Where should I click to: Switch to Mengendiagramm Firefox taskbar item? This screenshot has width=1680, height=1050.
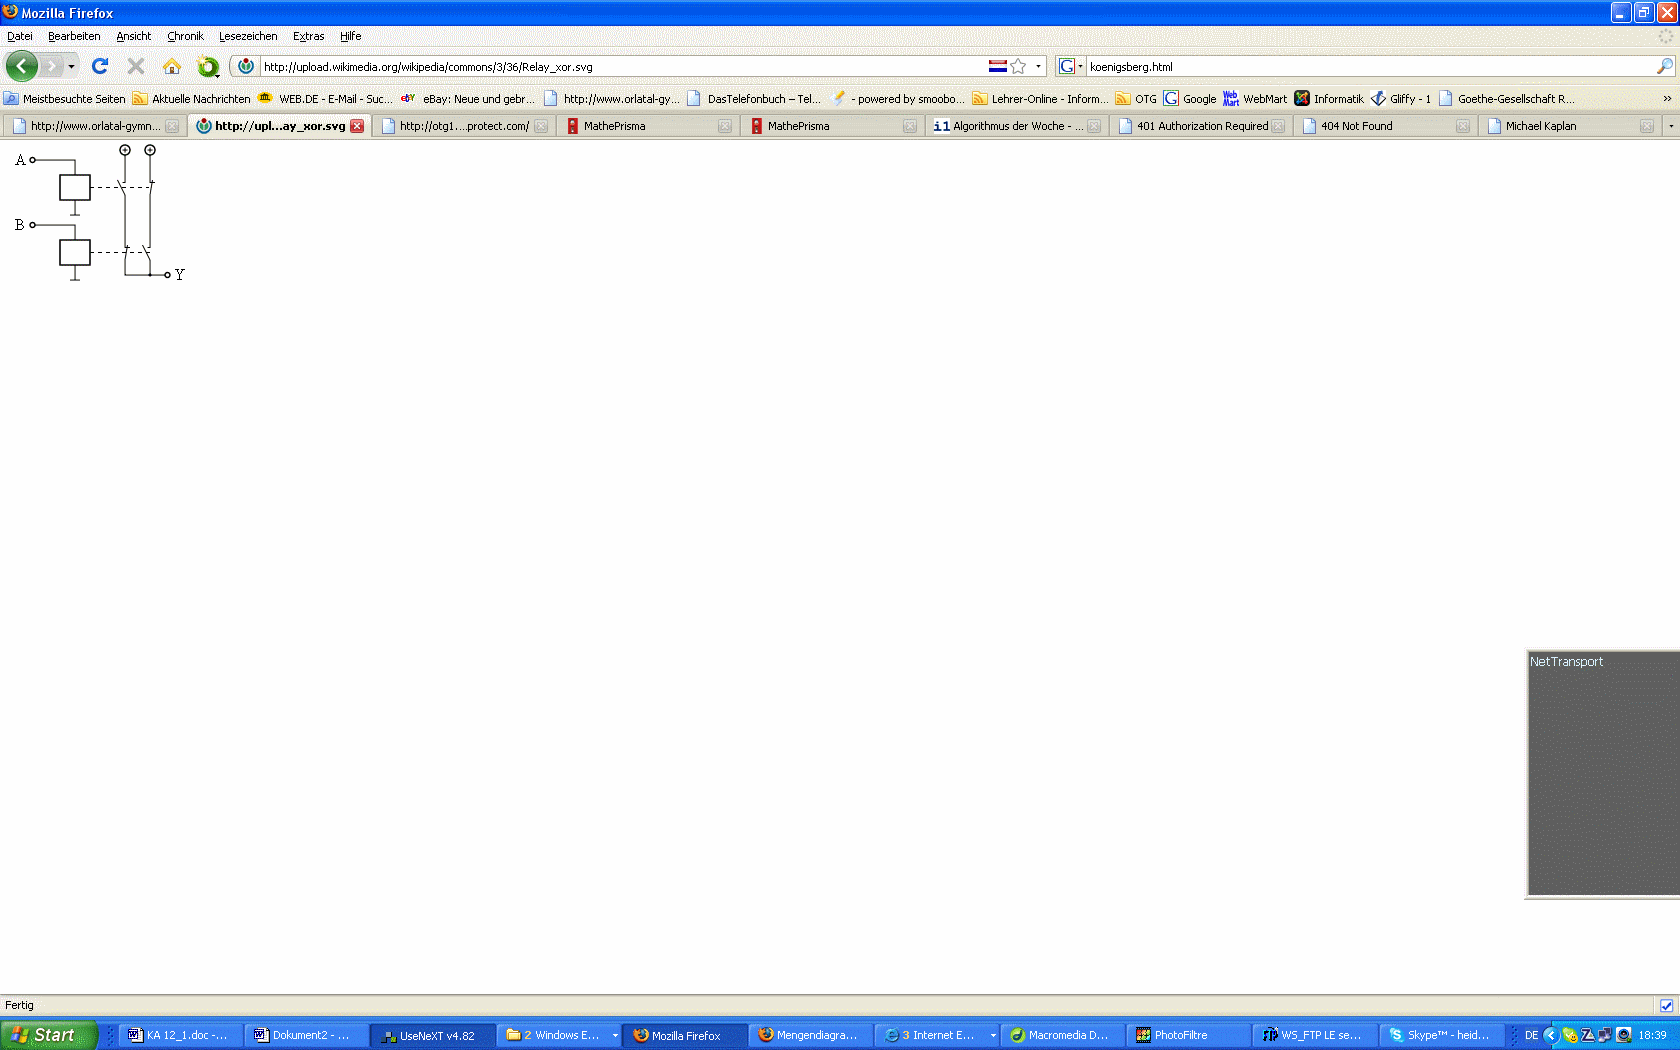810,1035
